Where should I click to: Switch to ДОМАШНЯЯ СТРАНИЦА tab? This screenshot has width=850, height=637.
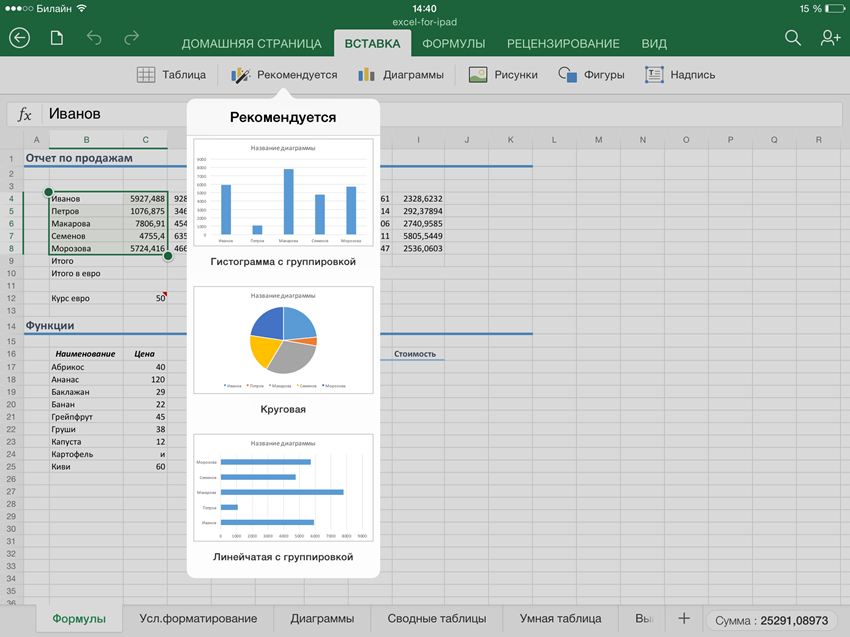coord(252,44)
